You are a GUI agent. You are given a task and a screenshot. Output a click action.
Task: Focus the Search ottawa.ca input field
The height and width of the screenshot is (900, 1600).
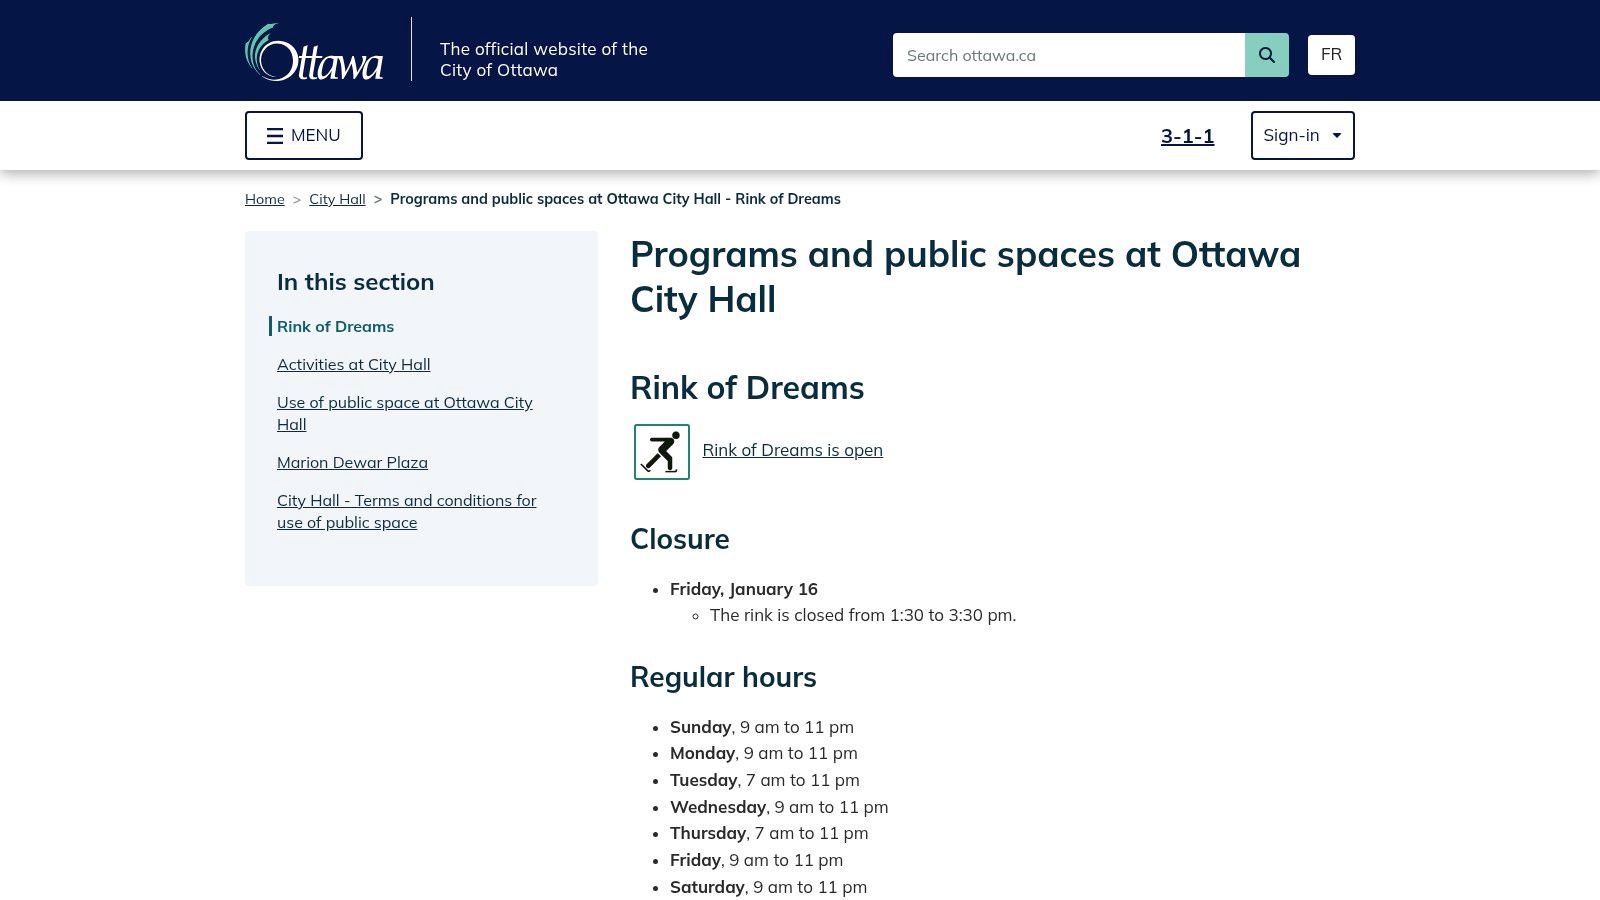[1068, 55]
